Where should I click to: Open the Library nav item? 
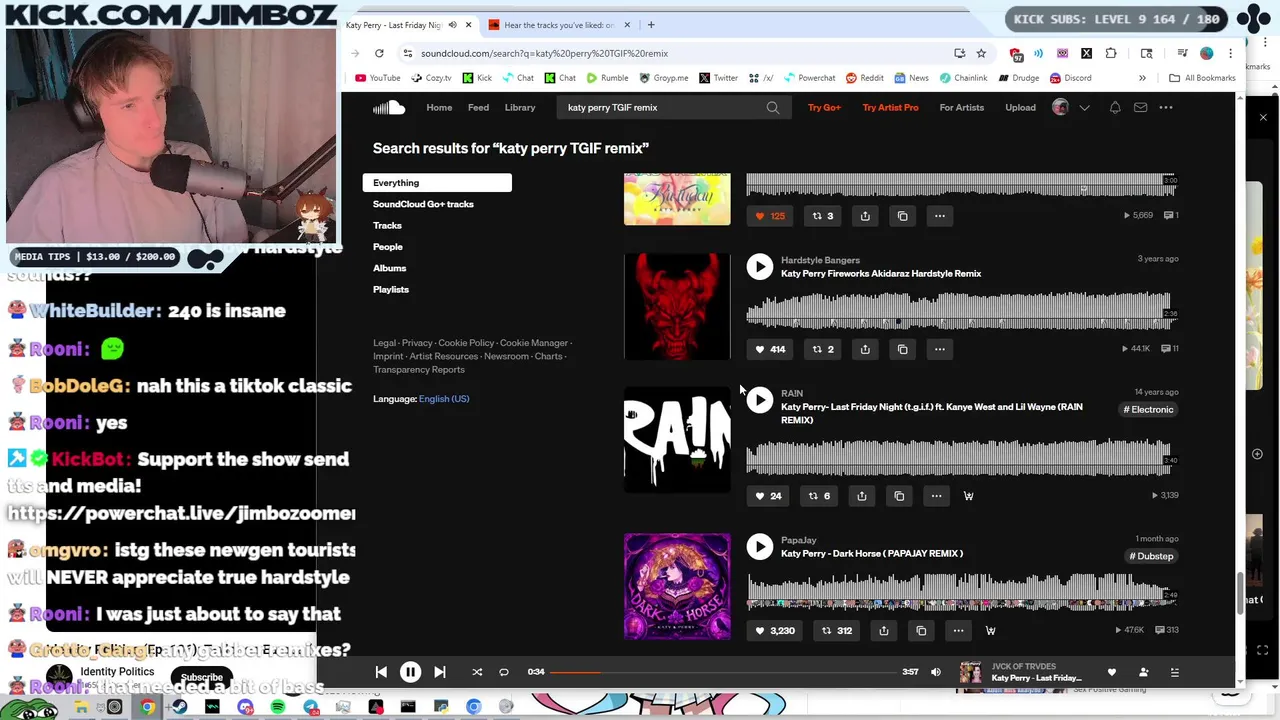click(x=520, y=107)
